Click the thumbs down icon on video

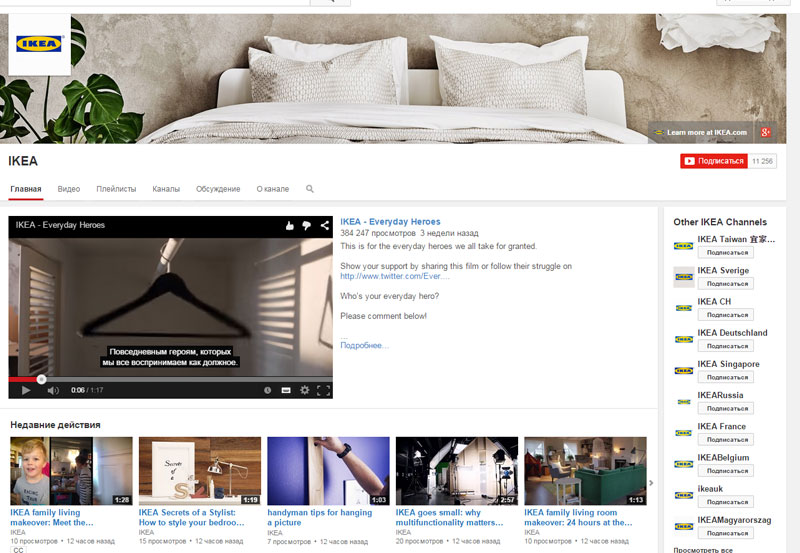pyautogui.click(x=306, y=226)
